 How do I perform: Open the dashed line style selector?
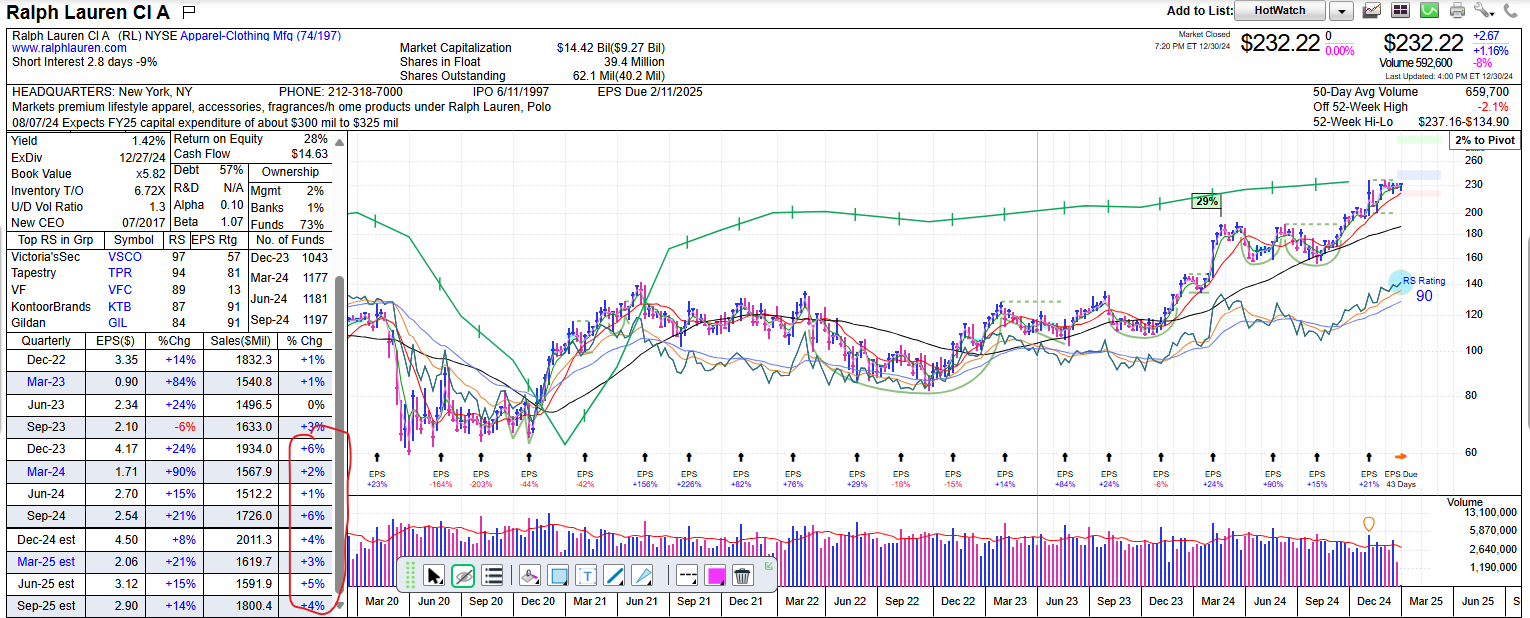point(687,575)
